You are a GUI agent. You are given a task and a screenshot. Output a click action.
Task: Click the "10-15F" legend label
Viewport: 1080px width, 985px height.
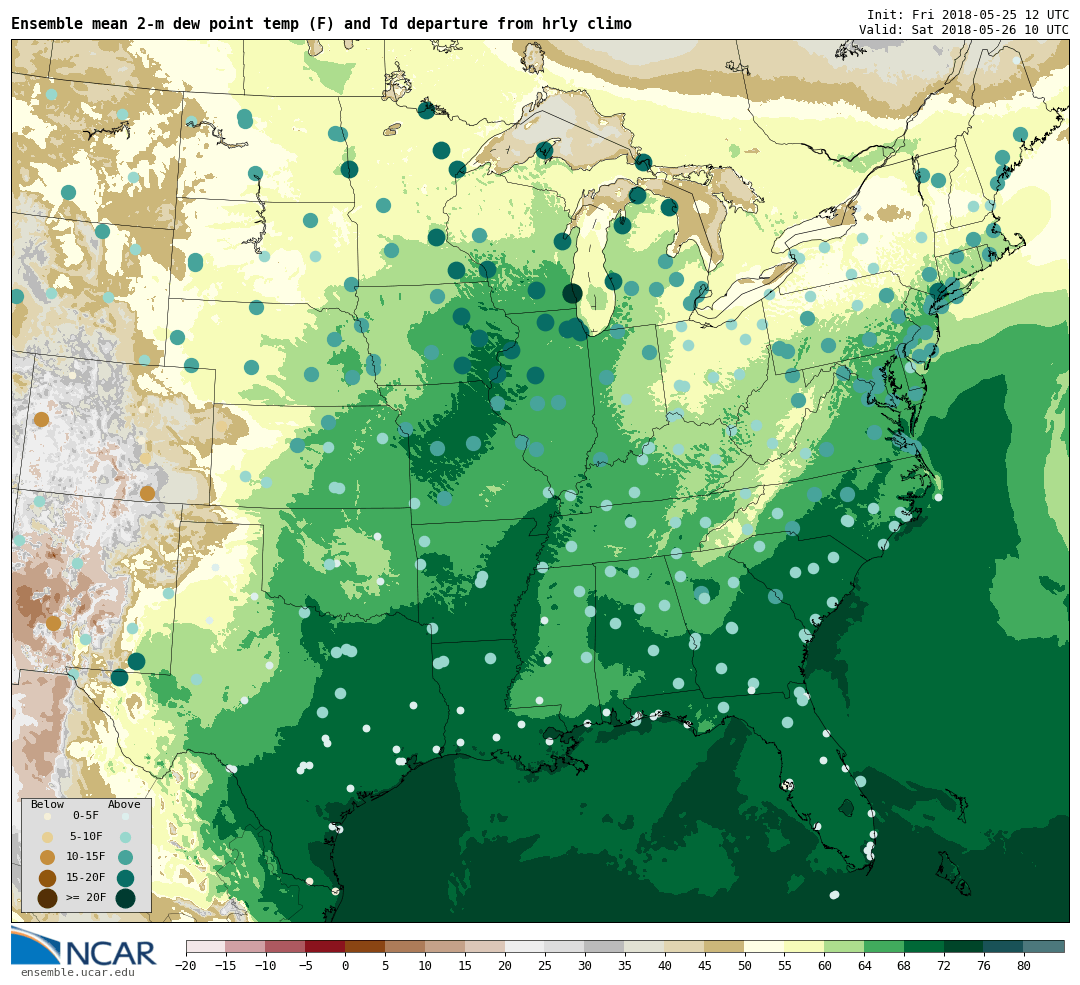coord(86,857)
